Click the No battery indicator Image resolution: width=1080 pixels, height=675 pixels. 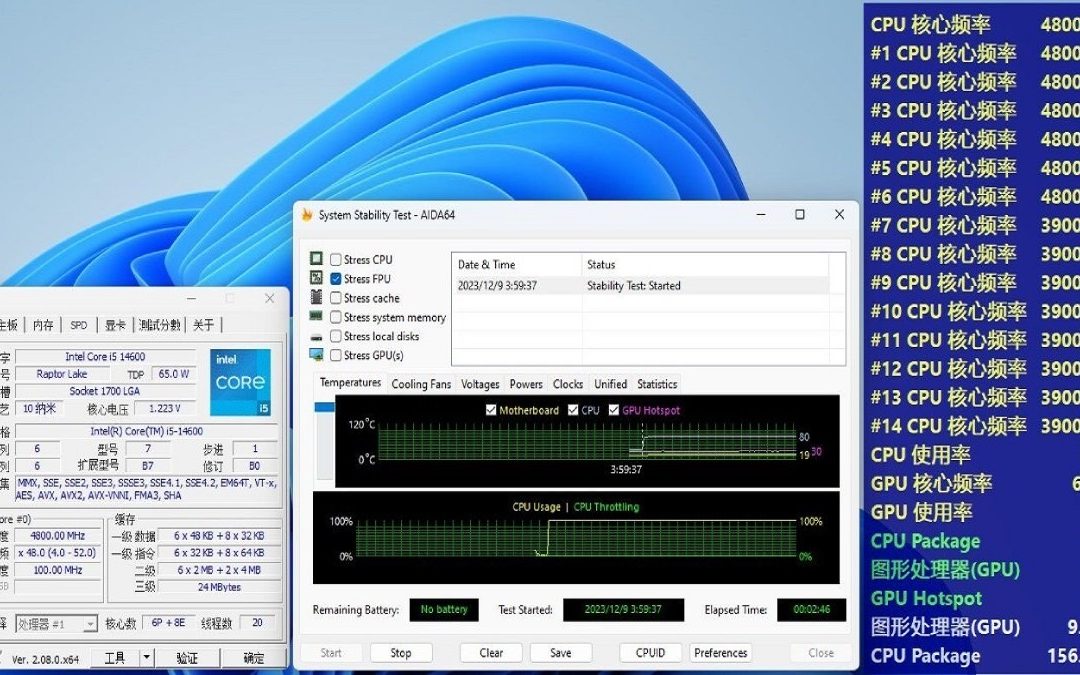444,610
